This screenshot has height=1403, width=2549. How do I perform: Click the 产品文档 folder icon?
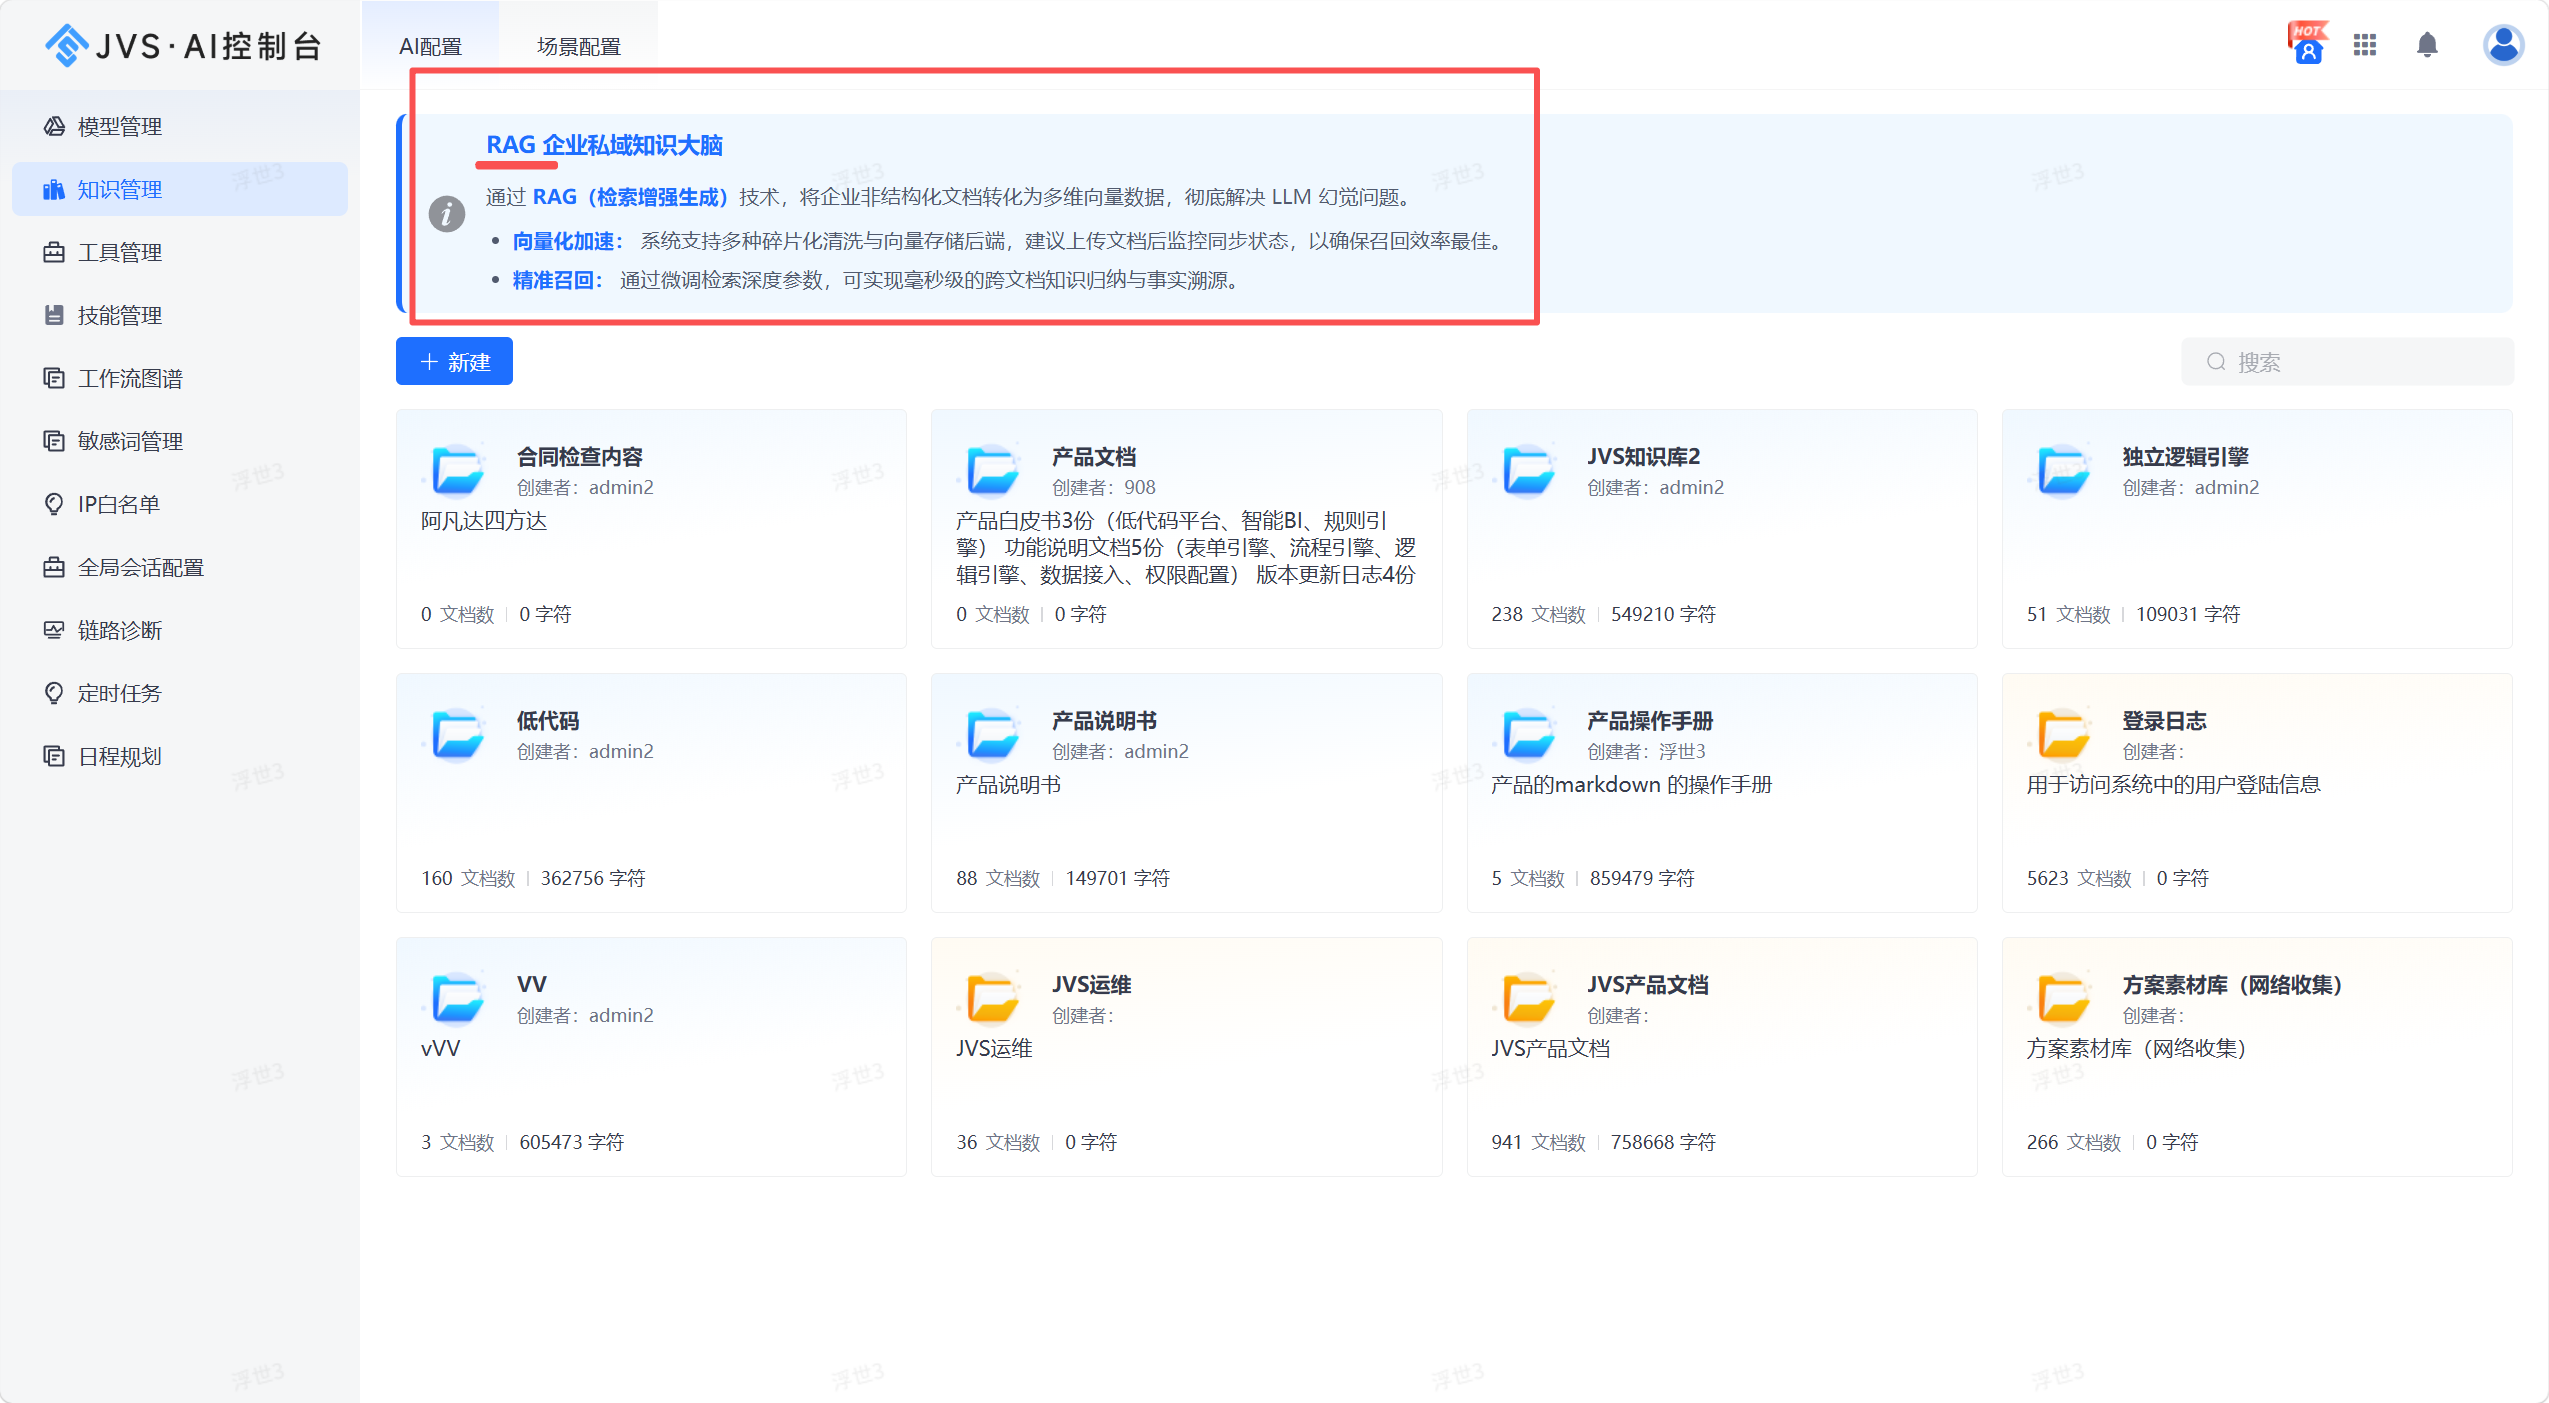(x=993, y=470)
